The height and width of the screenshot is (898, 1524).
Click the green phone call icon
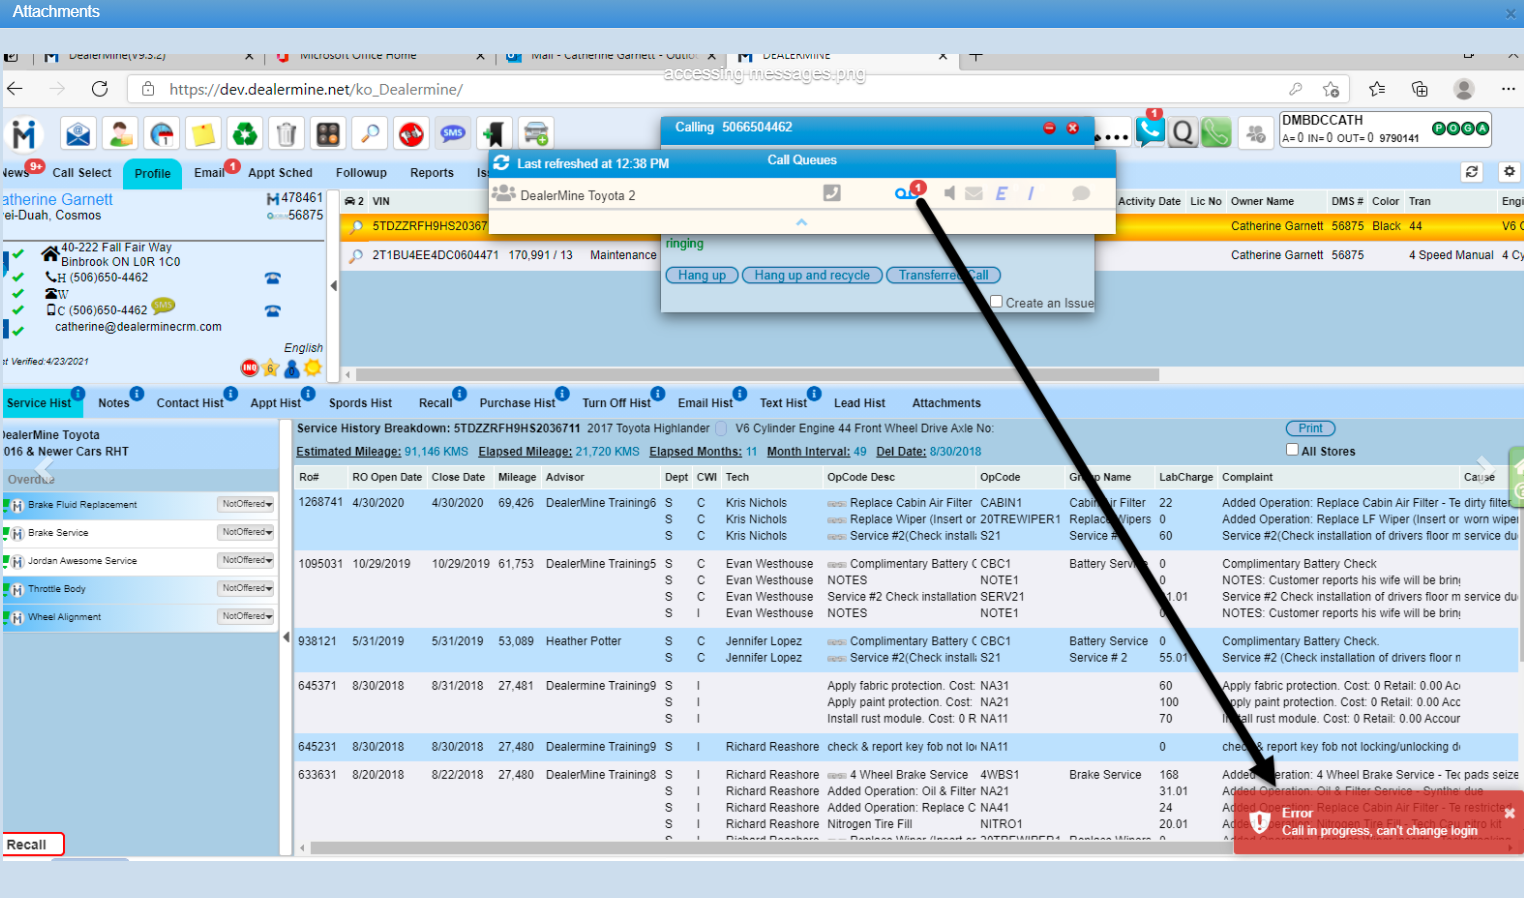1216,132
